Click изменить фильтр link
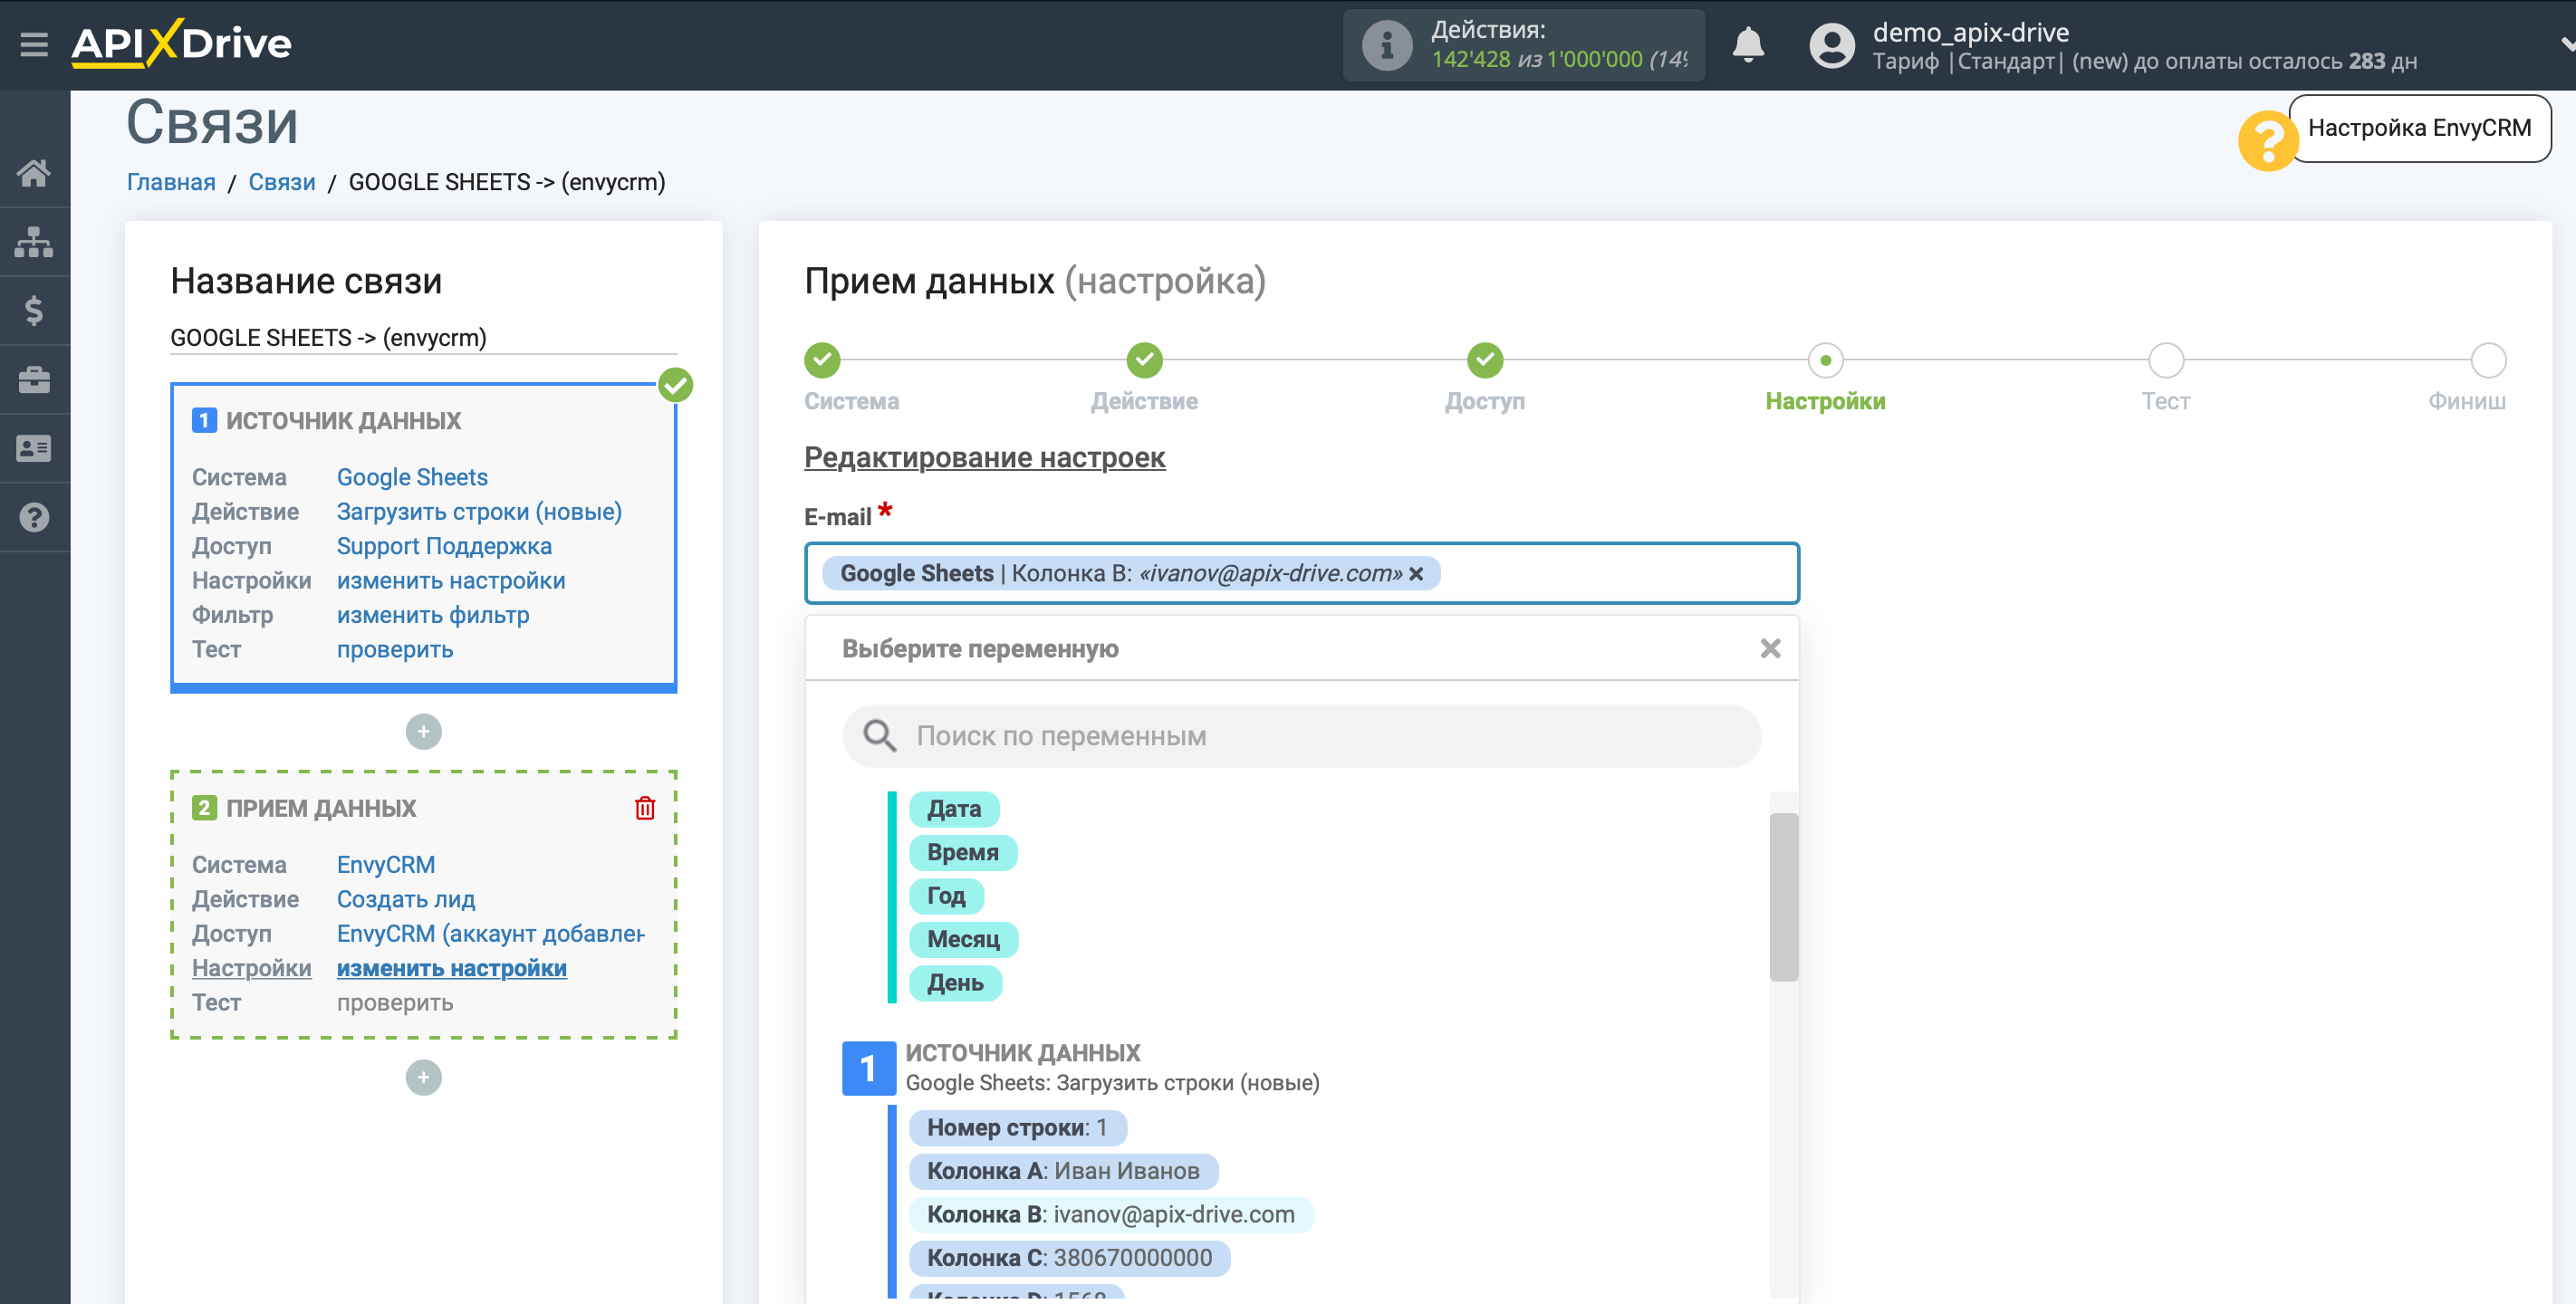The image size is (2576, 1304). [x=433, y=615]
